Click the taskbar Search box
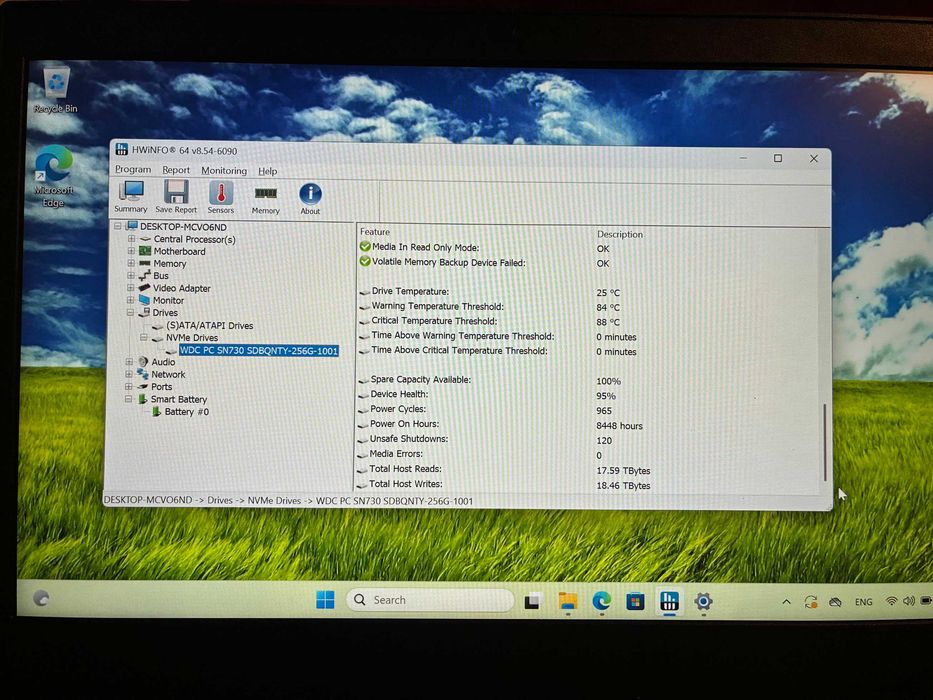Image resolution: width=933 pixels, height=700 pixels. [430, 600]
